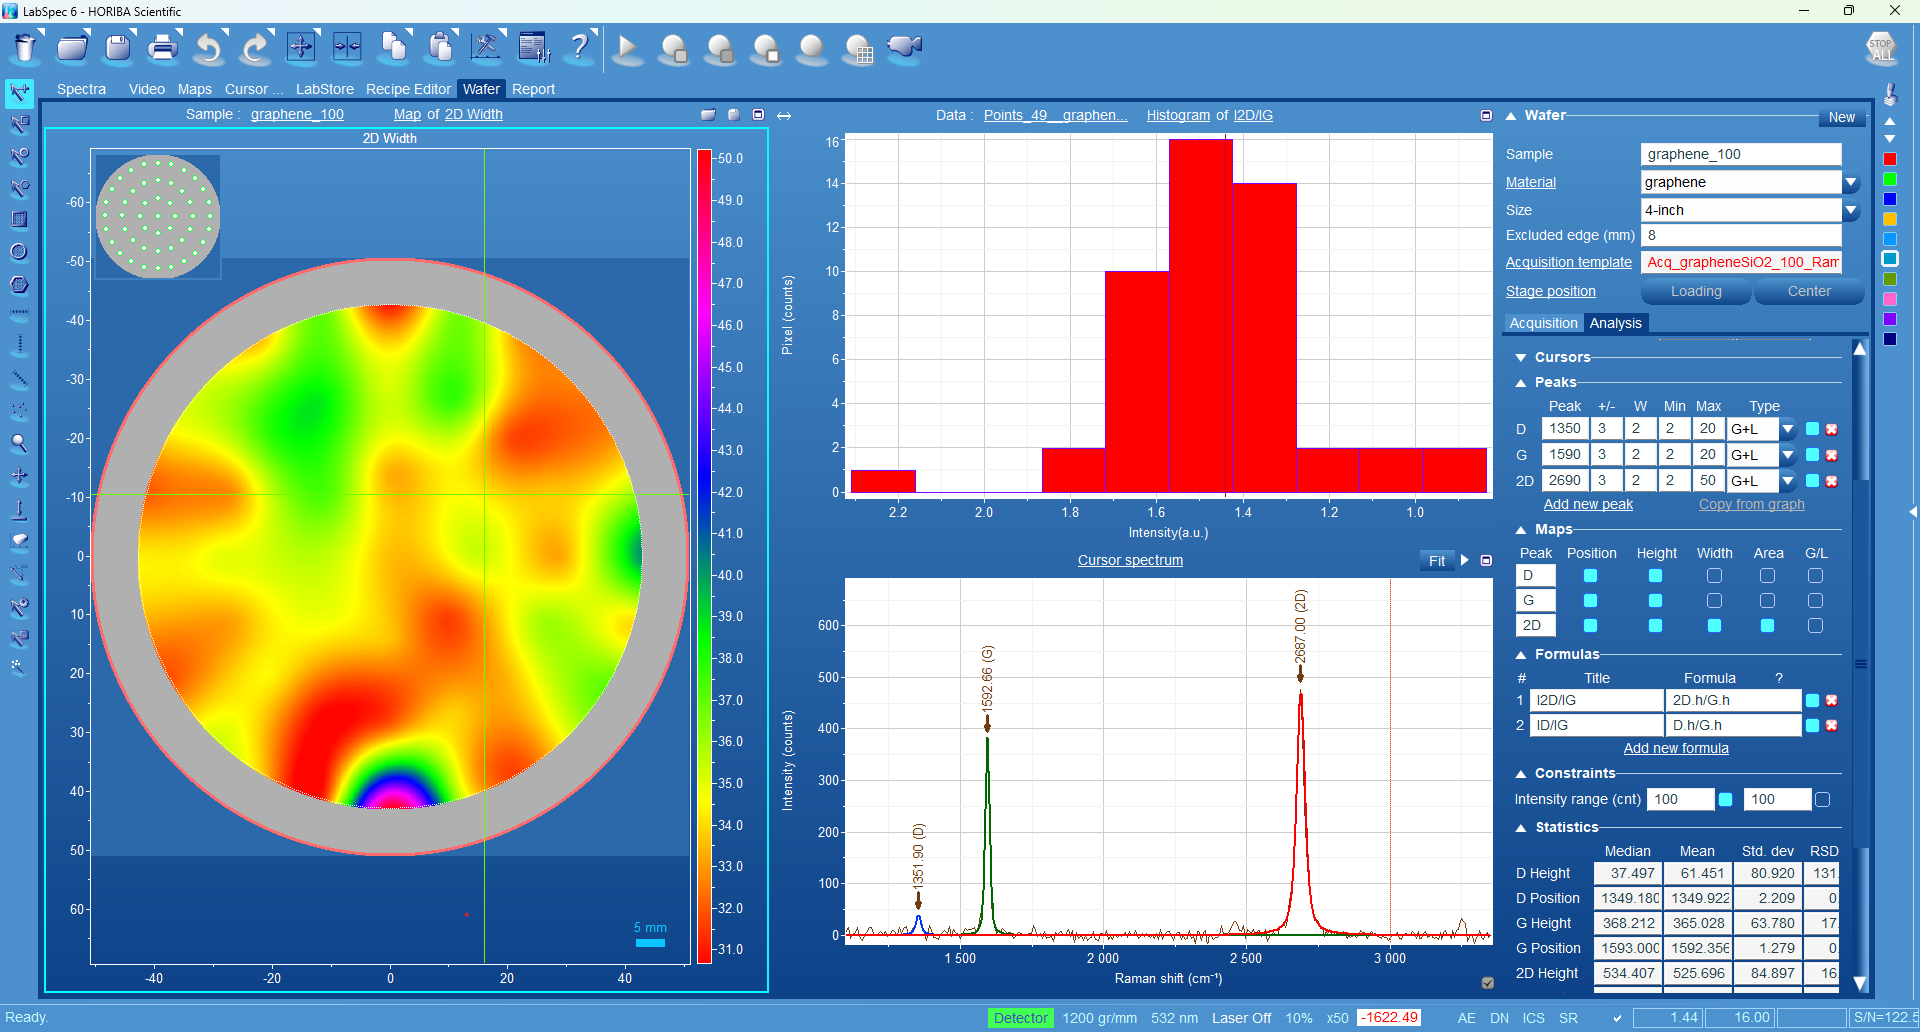This screenshot has width=1920, height=1032.
Task: Open the Material dropdown arrow
Action: 1851,183
